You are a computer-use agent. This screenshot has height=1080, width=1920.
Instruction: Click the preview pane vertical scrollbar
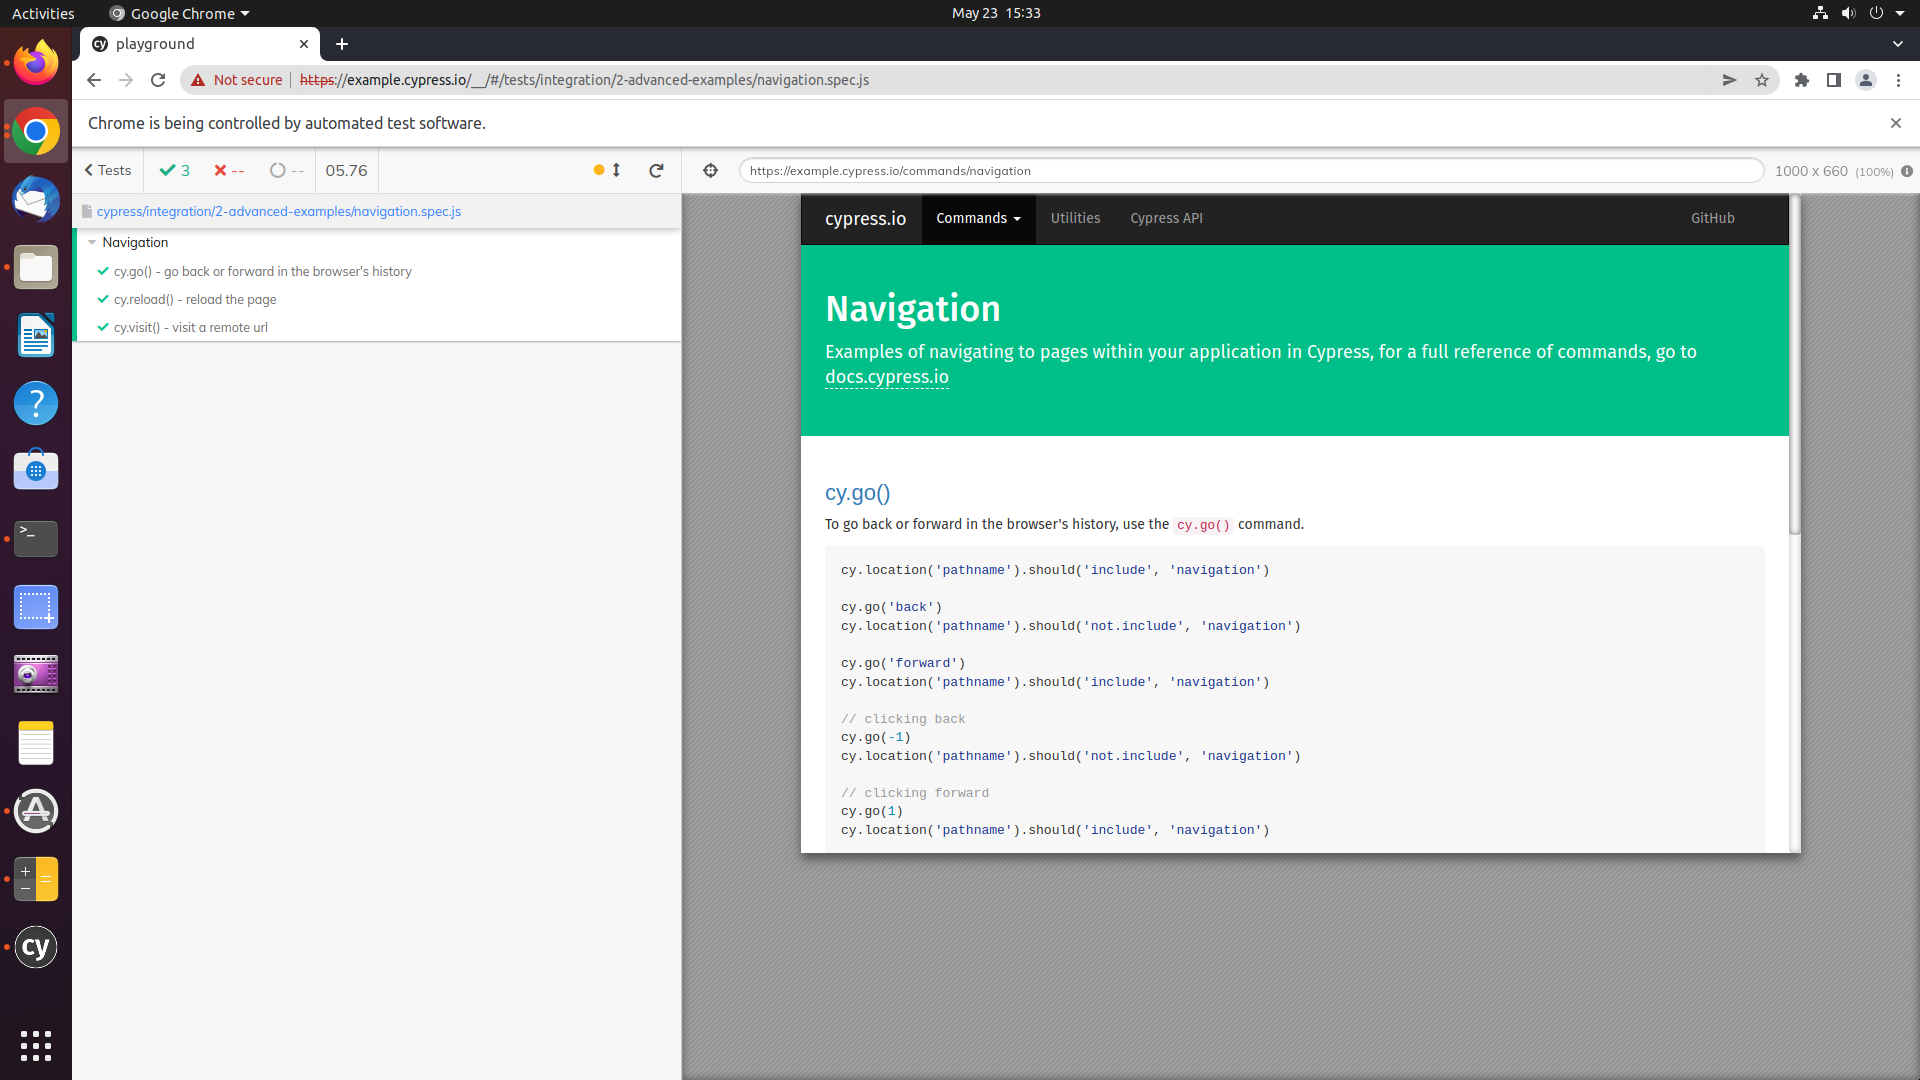point(1795,365)
